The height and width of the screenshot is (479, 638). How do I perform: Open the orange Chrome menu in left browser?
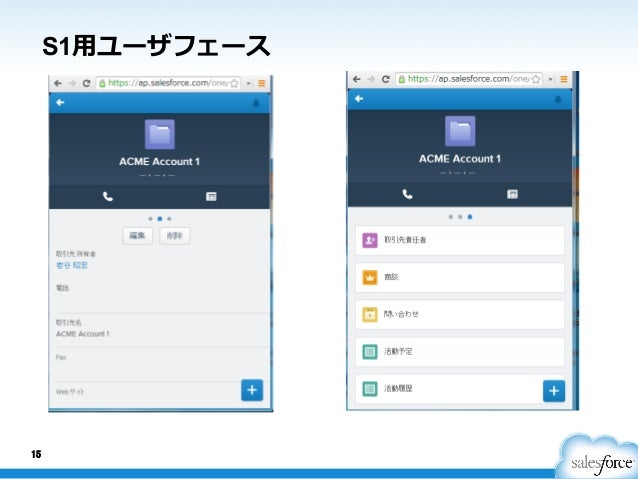[x=261, y=83]
